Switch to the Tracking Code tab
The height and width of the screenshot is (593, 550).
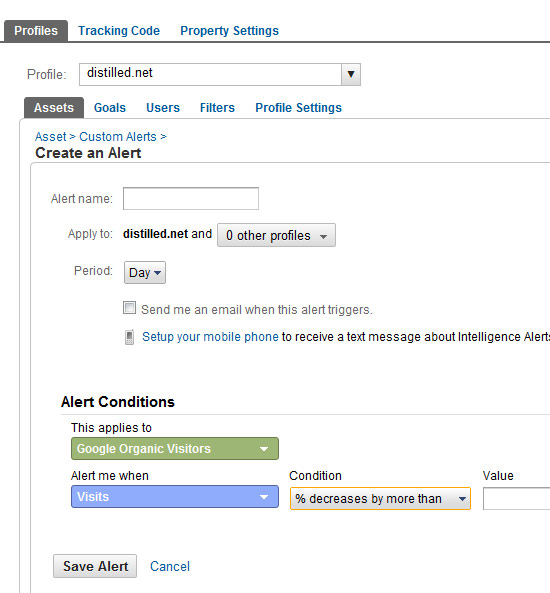pos(119,31)
